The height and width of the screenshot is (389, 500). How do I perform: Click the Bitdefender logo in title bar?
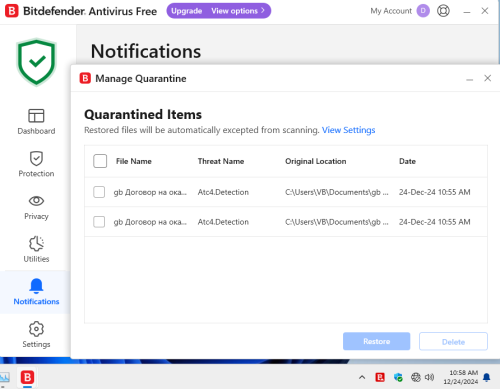pos(12,11)
